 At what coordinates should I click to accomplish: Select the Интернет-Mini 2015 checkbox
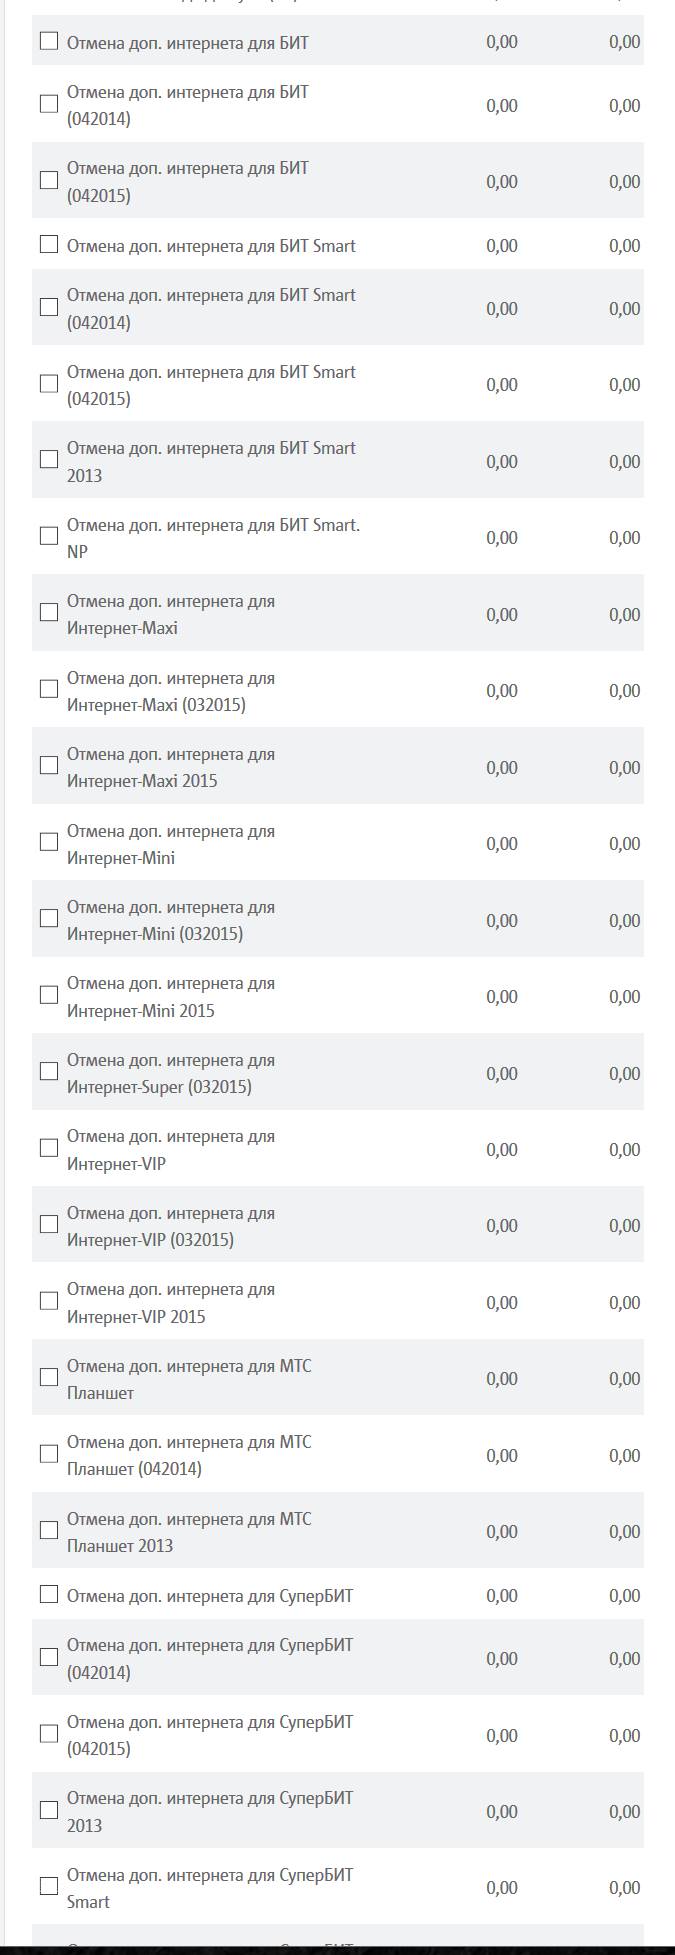[49, 995]
